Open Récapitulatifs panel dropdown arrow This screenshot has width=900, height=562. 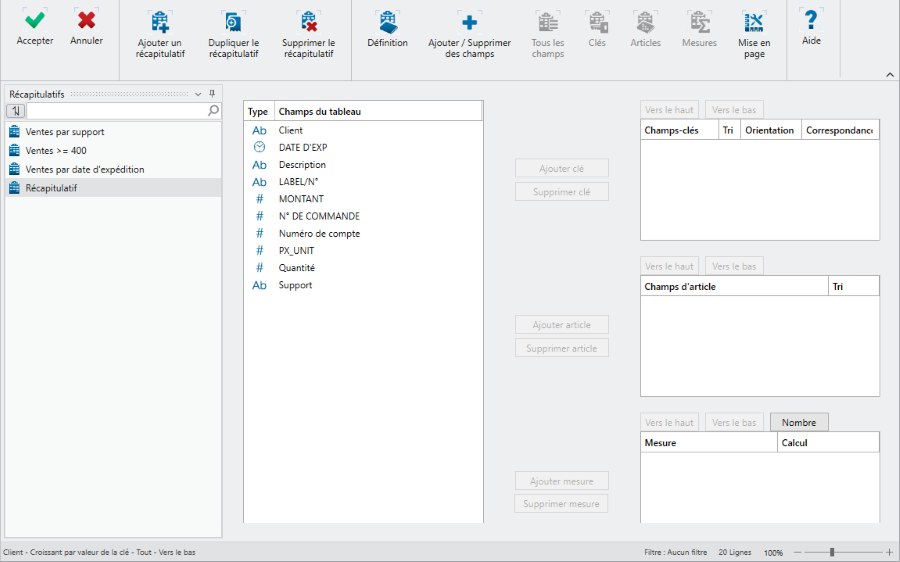(x=198, y=94)
